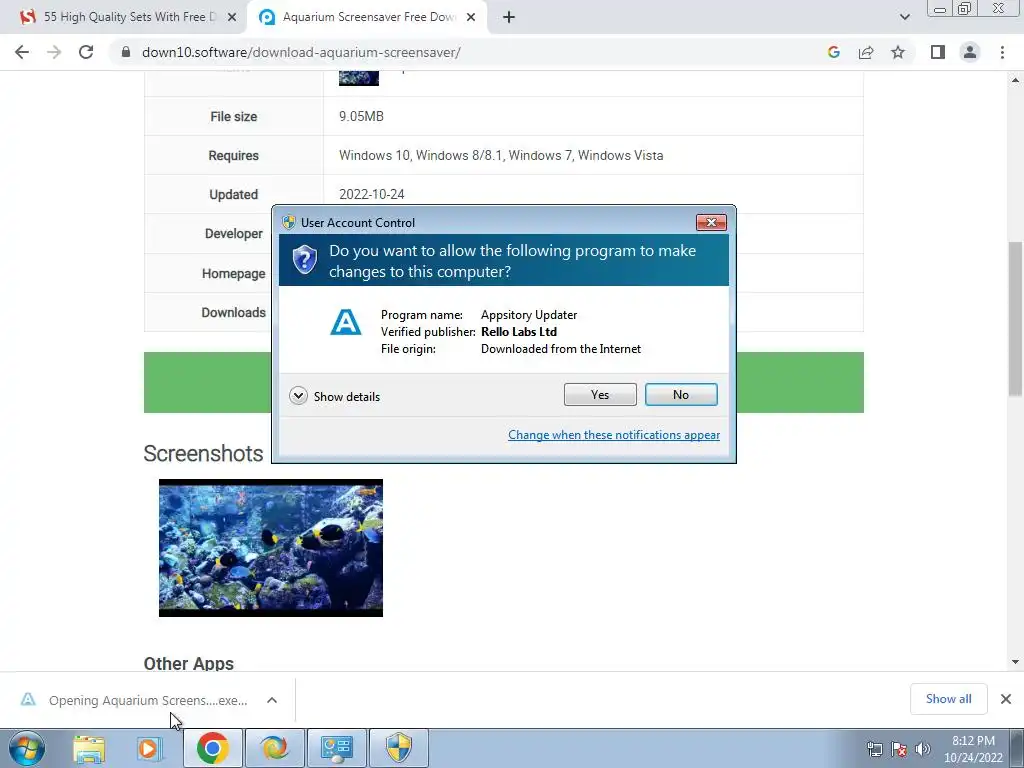
Task: Close the Aquarium Screensaver tab
Action: pyautogui.click(x=471, y=18)
